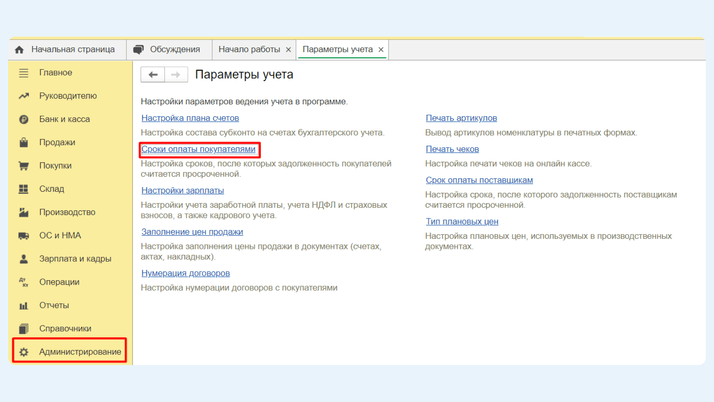Open the Покупки section
The width and height of the screenshot is (714, 402).
(70, 166)
